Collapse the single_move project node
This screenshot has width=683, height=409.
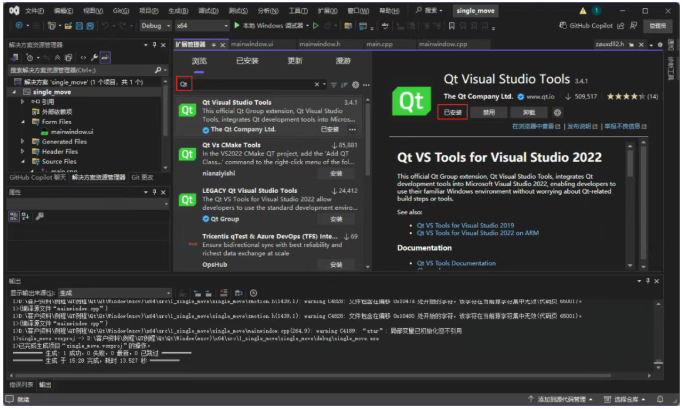point(14,92)
